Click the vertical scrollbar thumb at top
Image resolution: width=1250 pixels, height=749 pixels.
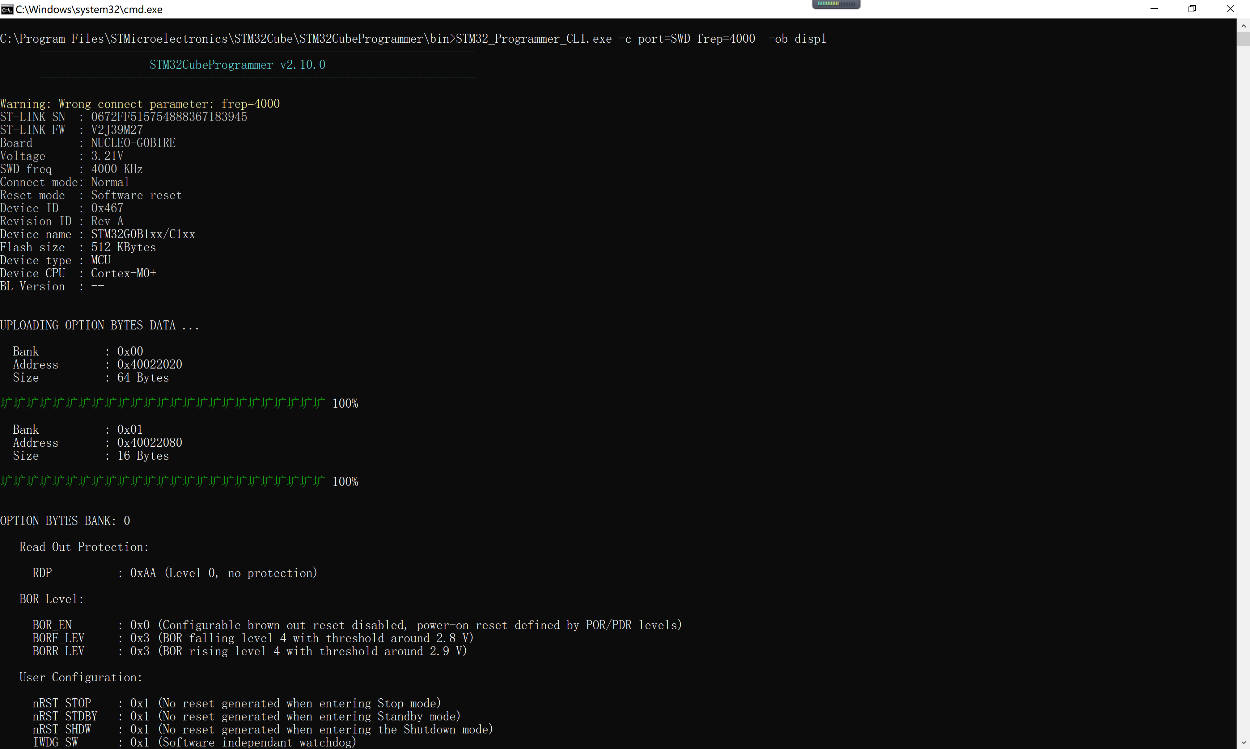[1243, 40]
